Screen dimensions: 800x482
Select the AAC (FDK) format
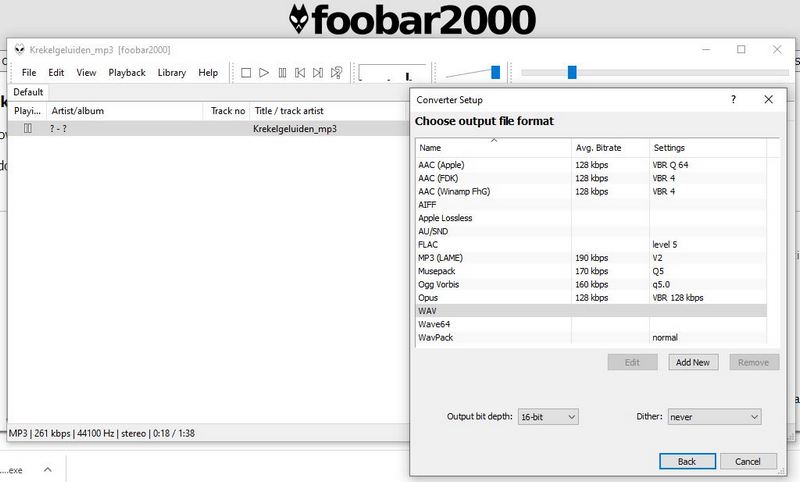click(x=591, y=178)
